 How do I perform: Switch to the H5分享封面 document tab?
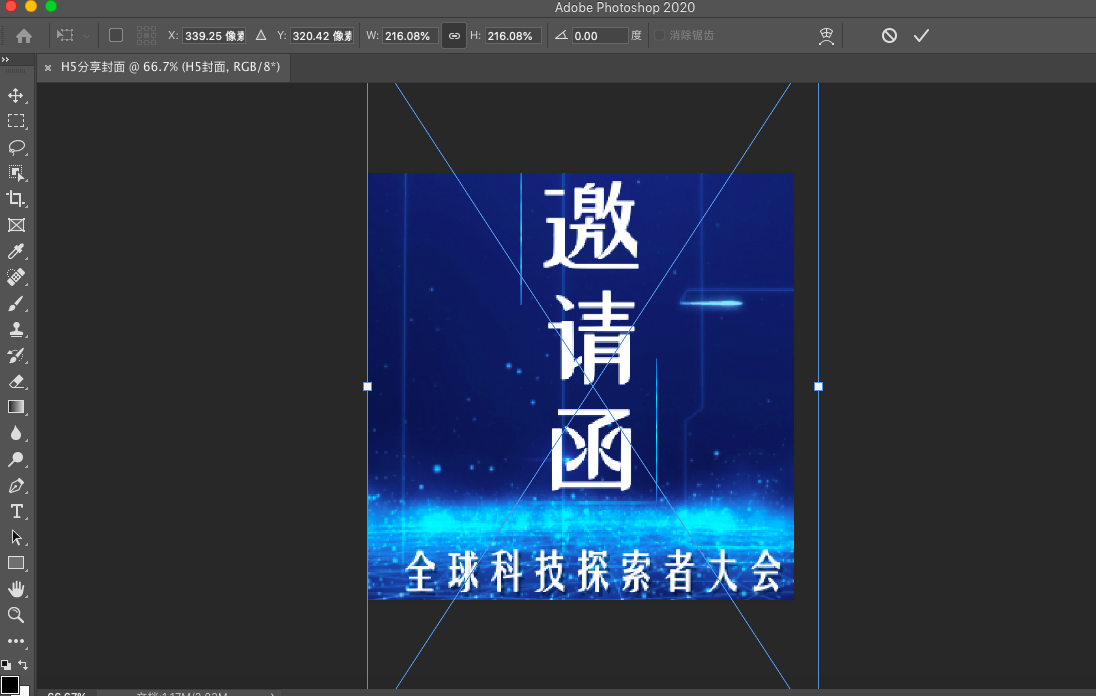click(170, 67)
